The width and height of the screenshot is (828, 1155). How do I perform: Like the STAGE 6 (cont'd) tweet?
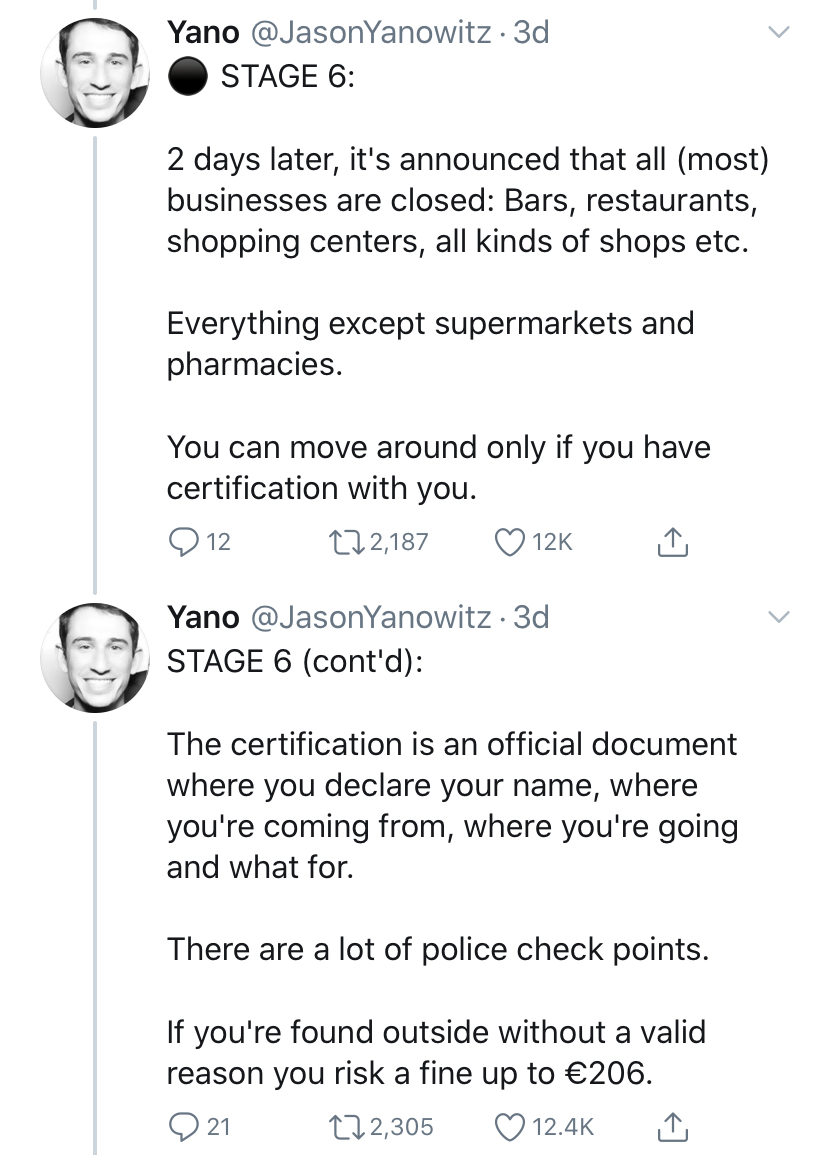pos(510,1127)
